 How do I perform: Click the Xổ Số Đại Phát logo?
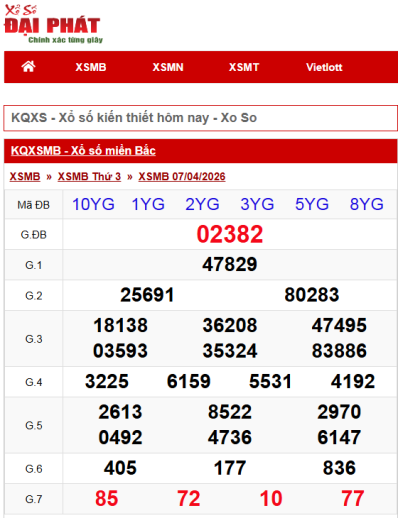[53, 25]
